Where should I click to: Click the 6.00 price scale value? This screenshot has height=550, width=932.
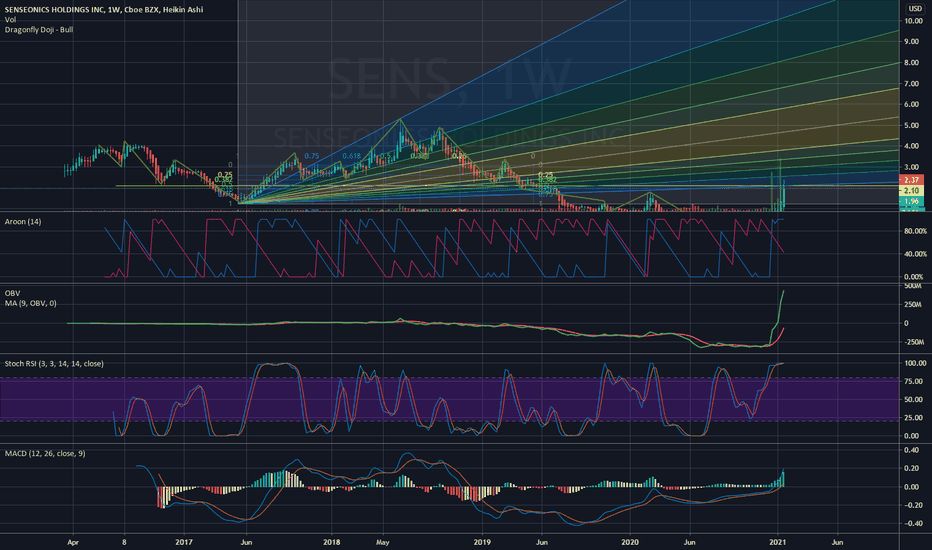912,104
